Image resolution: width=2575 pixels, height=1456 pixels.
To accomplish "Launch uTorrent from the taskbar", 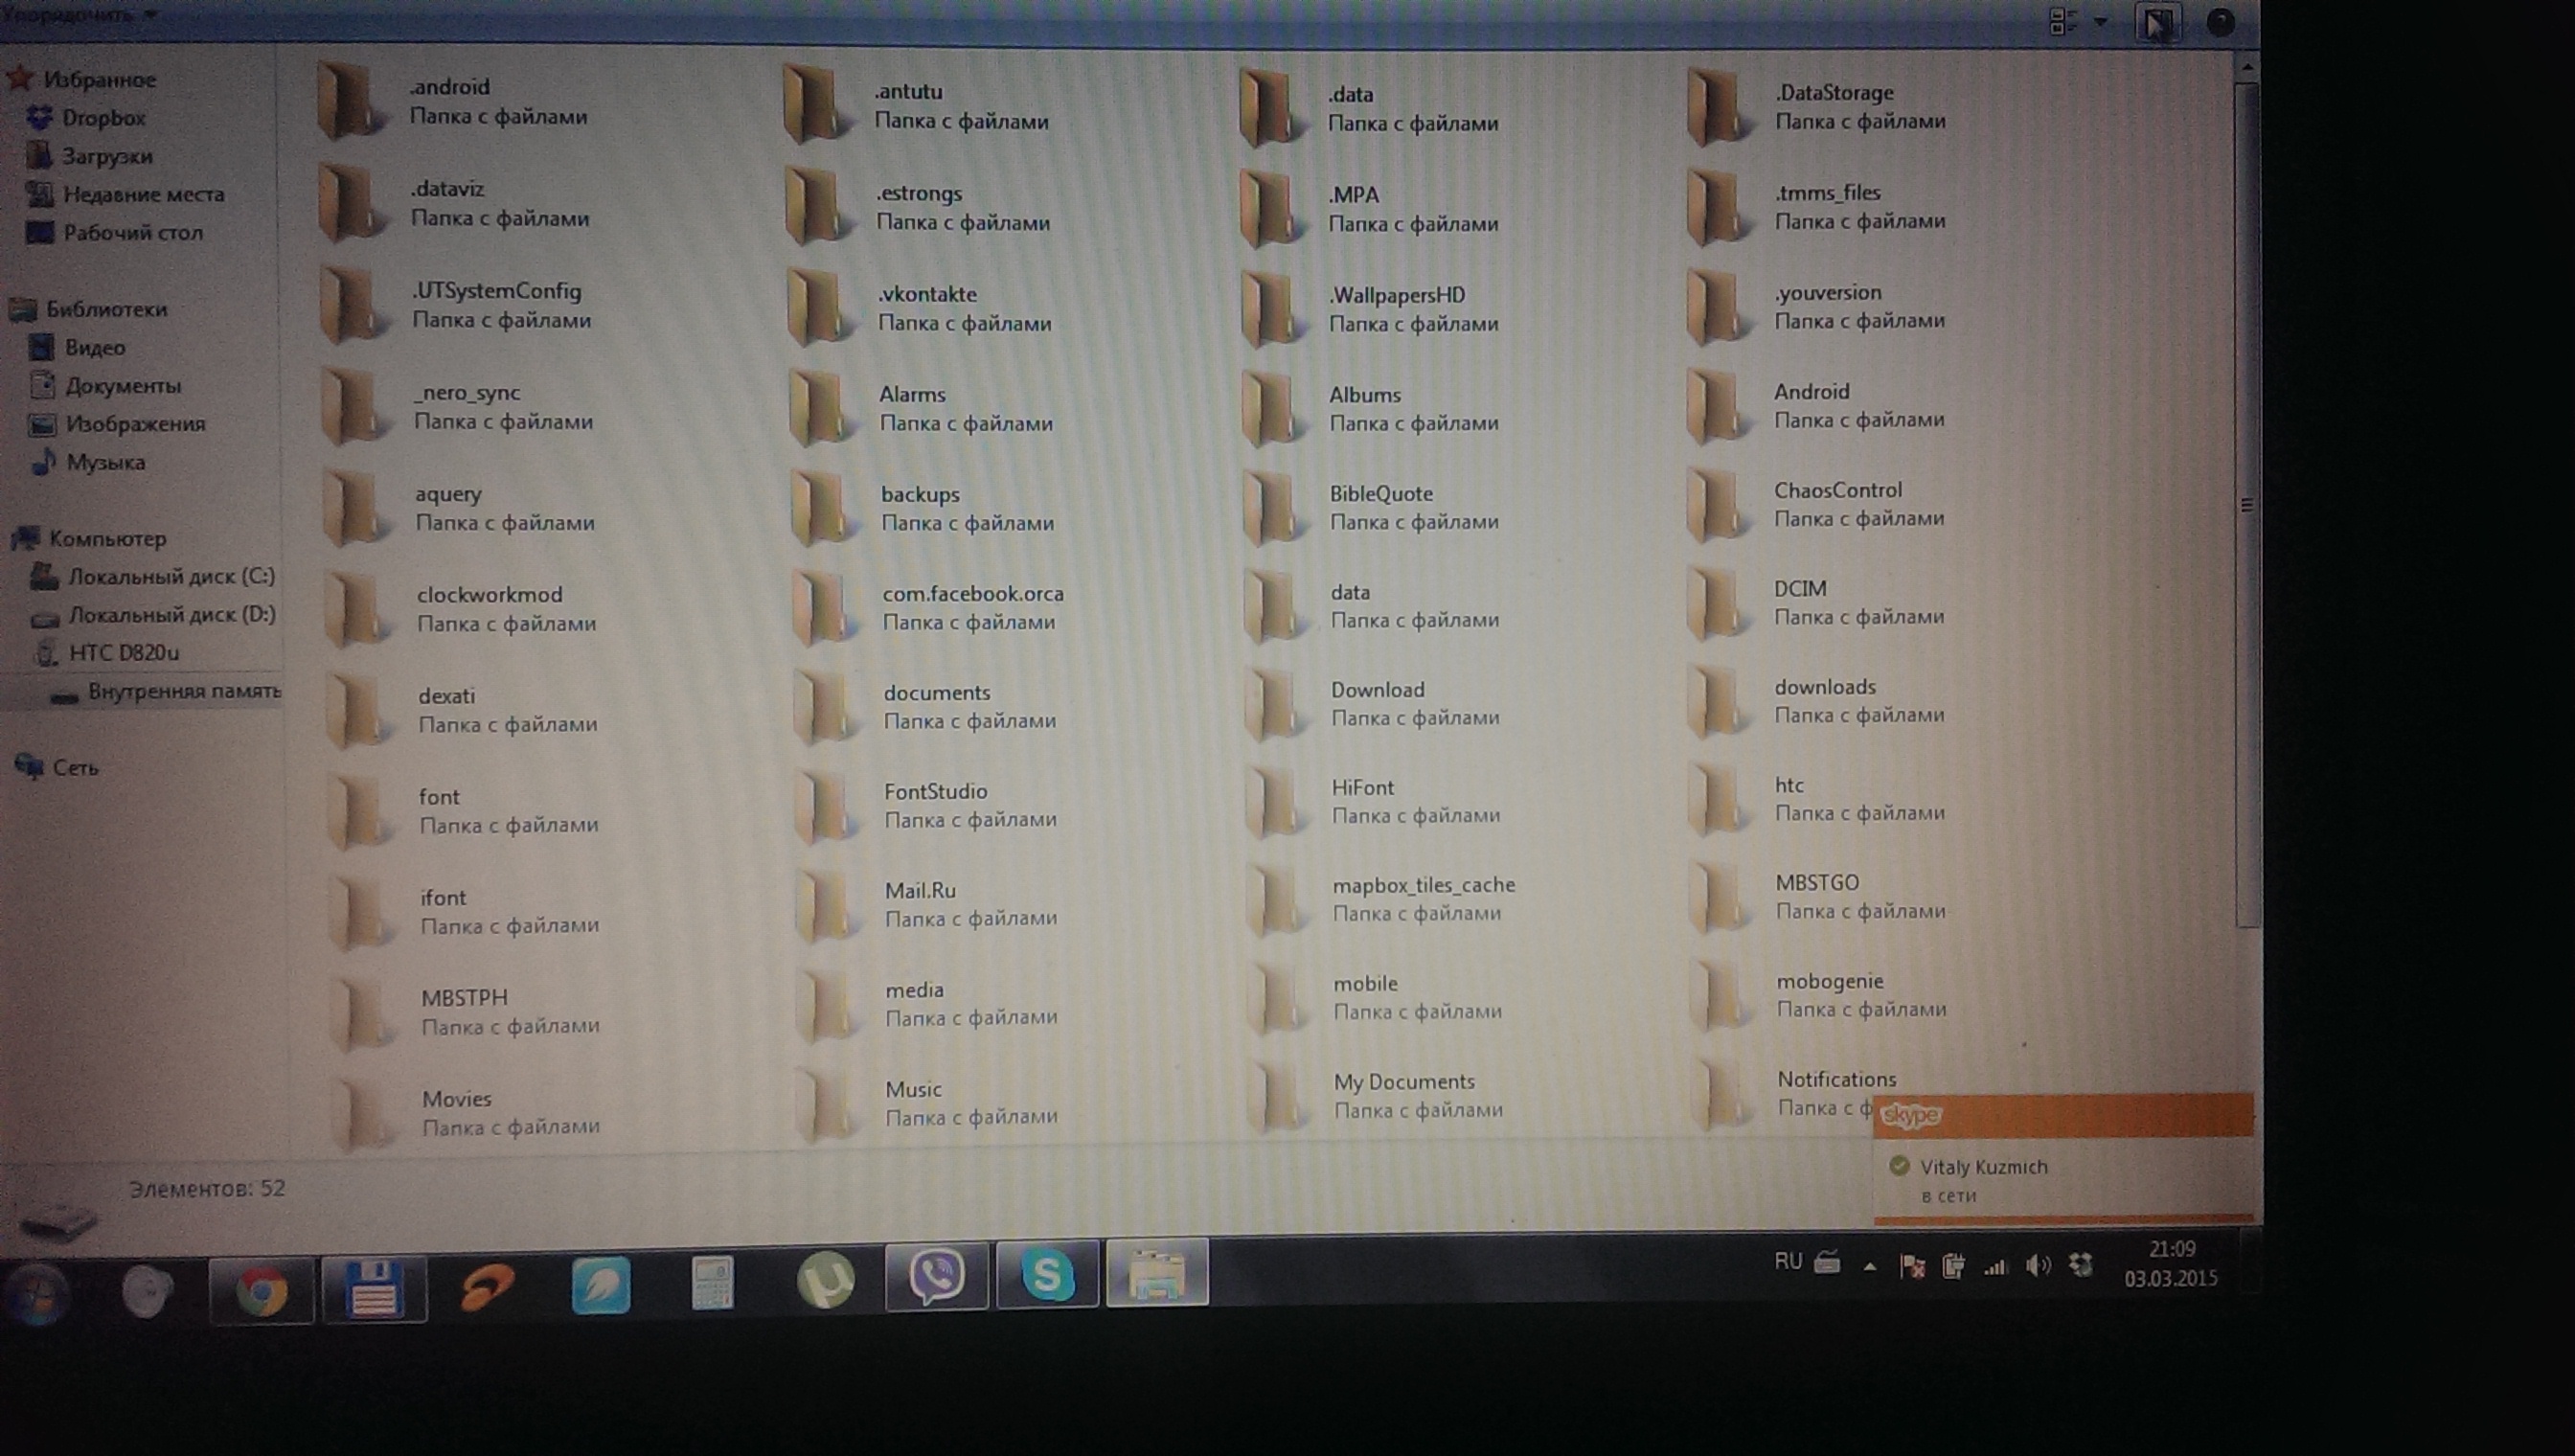I will coord(825,1278).
